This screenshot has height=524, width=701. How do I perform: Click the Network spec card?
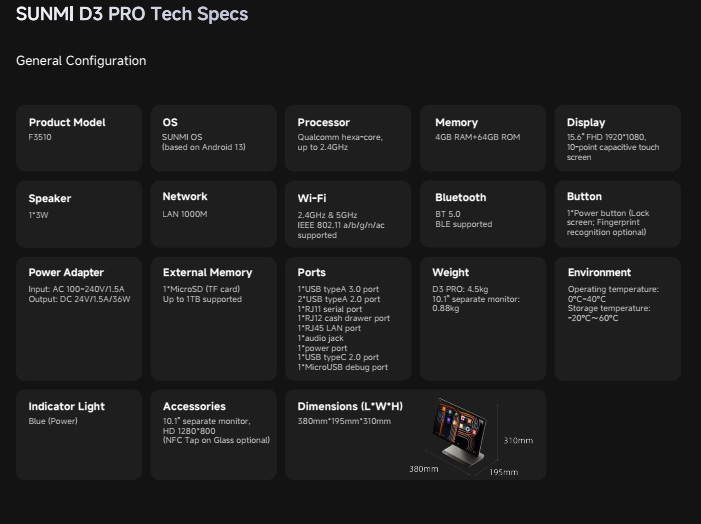pos(213,214)
